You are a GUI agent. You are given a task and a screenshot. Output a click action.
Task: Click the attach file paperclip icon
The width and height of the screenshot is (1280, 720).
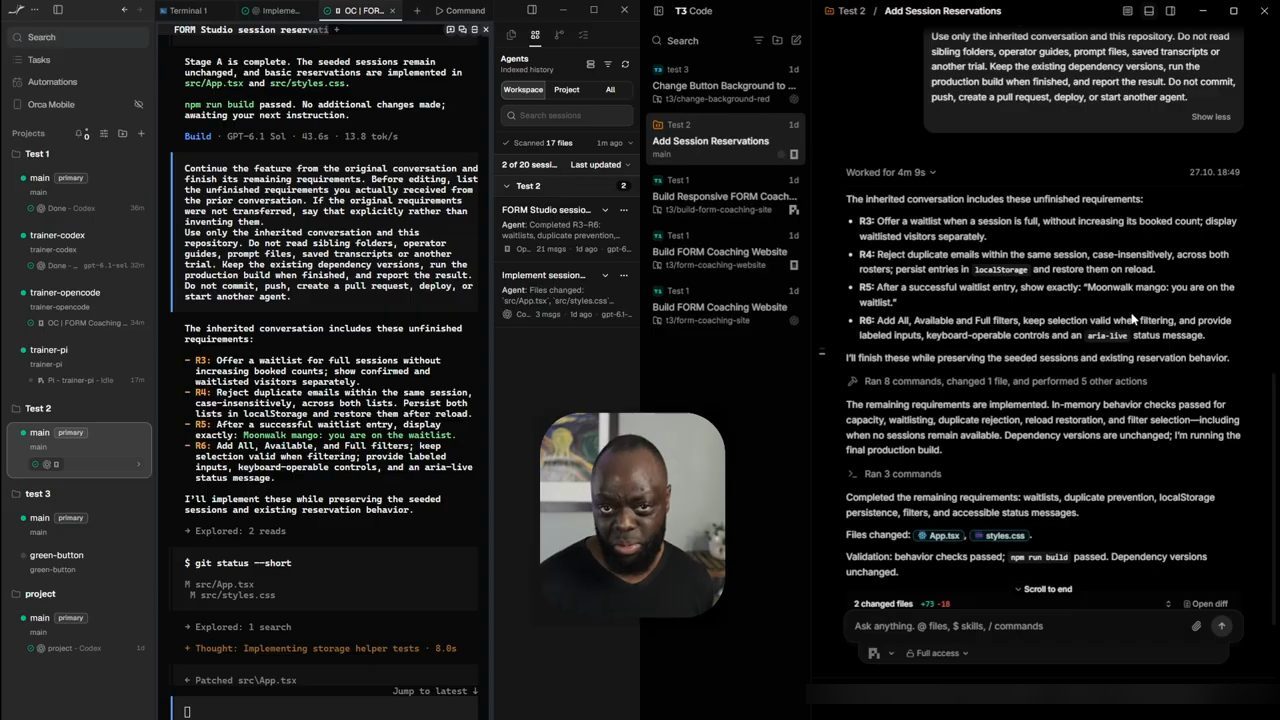coord(1196,626)
